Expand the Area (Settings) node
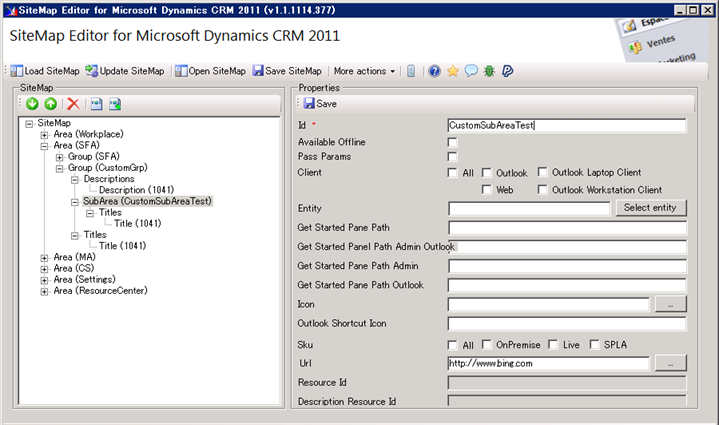The image size is (719, 425). click(44, 280)
